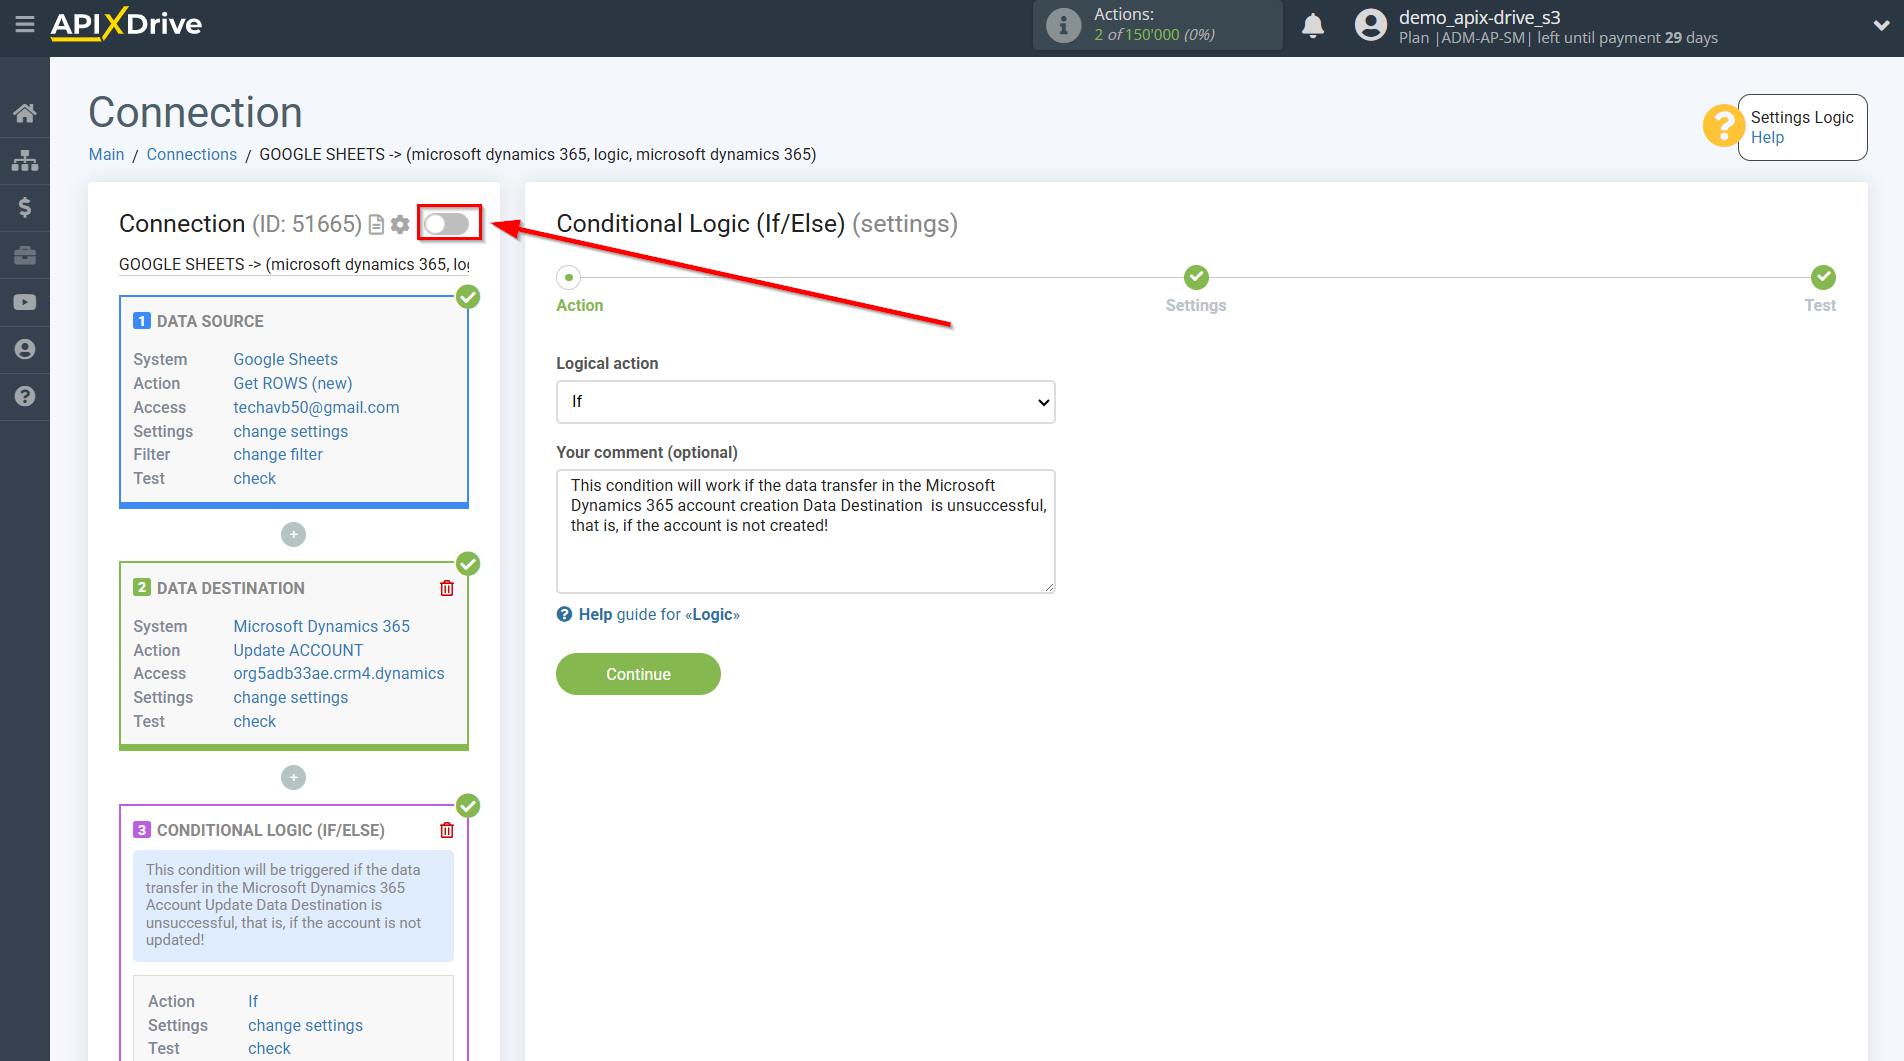The width and height of the screenshot is (1904, 1061).
Task: Click the Update ACCOUNT action link
Action: (x=298, y=650)
